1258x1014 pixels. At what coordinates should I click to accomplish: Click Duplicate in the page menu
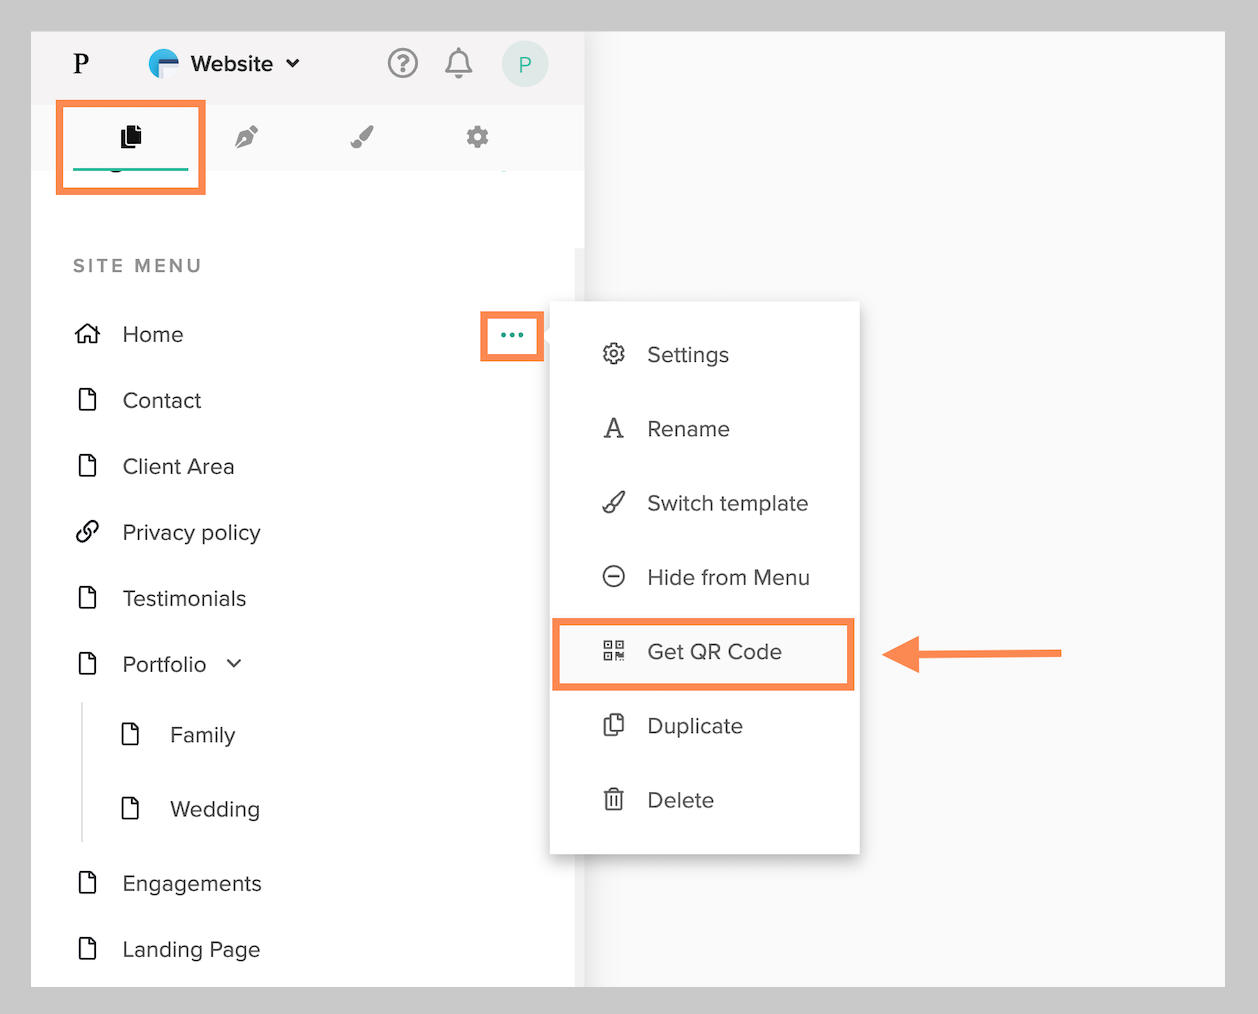694,726
